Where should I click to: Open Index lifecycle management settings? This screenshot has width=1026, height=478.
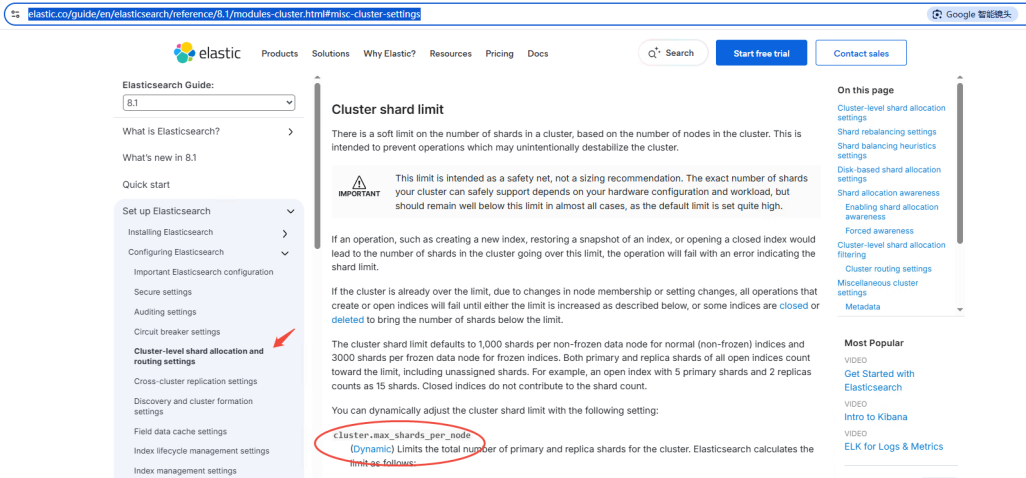[x=202, y=451]
